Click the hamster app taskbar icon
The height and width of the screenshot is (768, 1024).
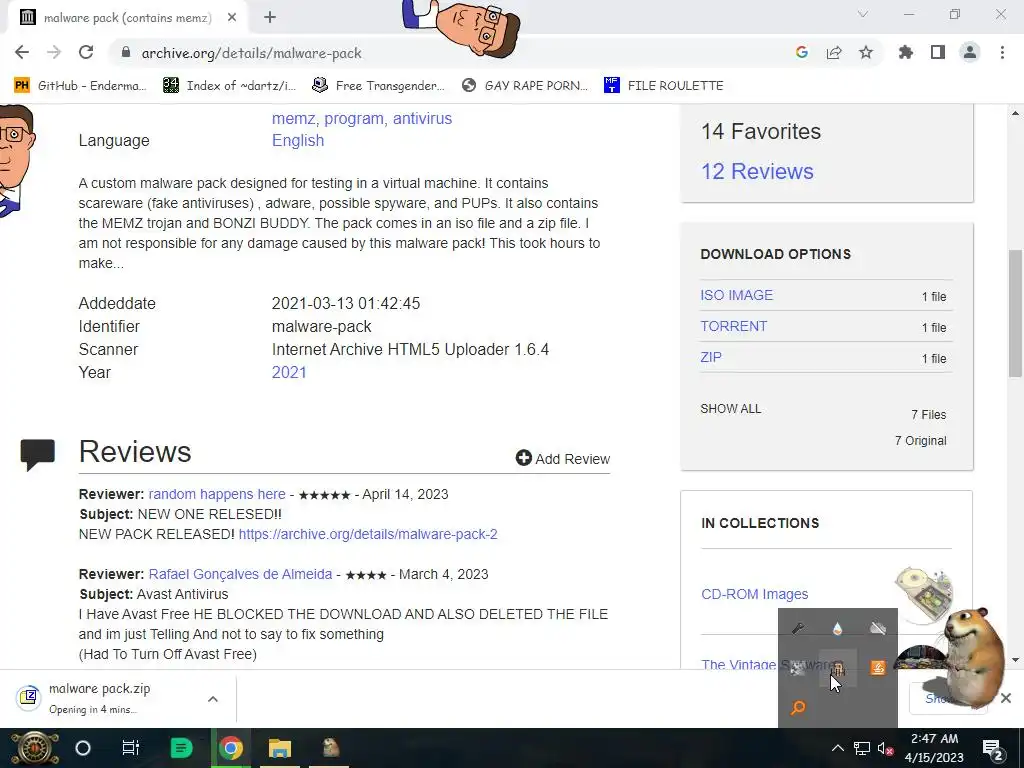(x=330, y=748)
